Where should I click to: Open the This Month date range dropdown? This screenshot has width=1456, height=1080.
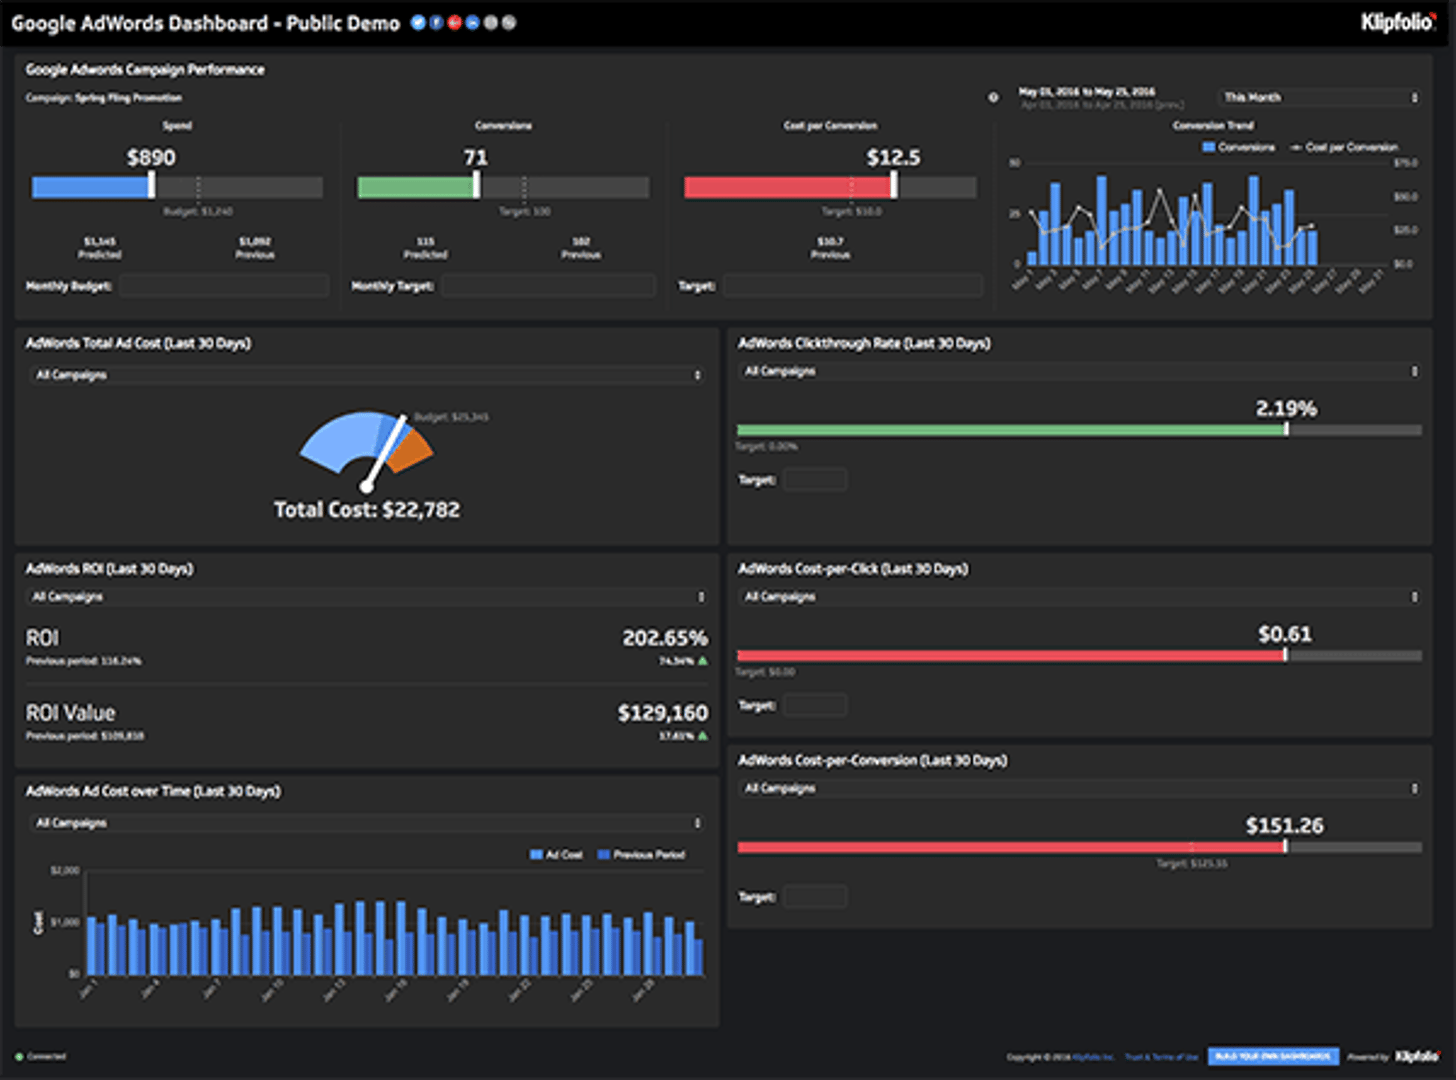coord(1318,97)
